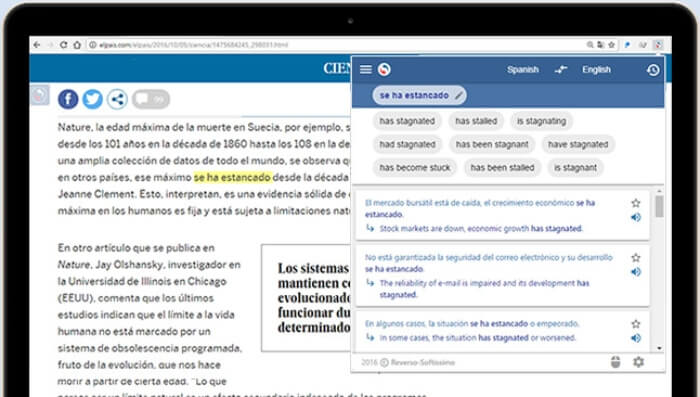This screenshot has height=397, width=700.
Task: Open the Spanish source language selector
Action: click(x=523, y=70)
